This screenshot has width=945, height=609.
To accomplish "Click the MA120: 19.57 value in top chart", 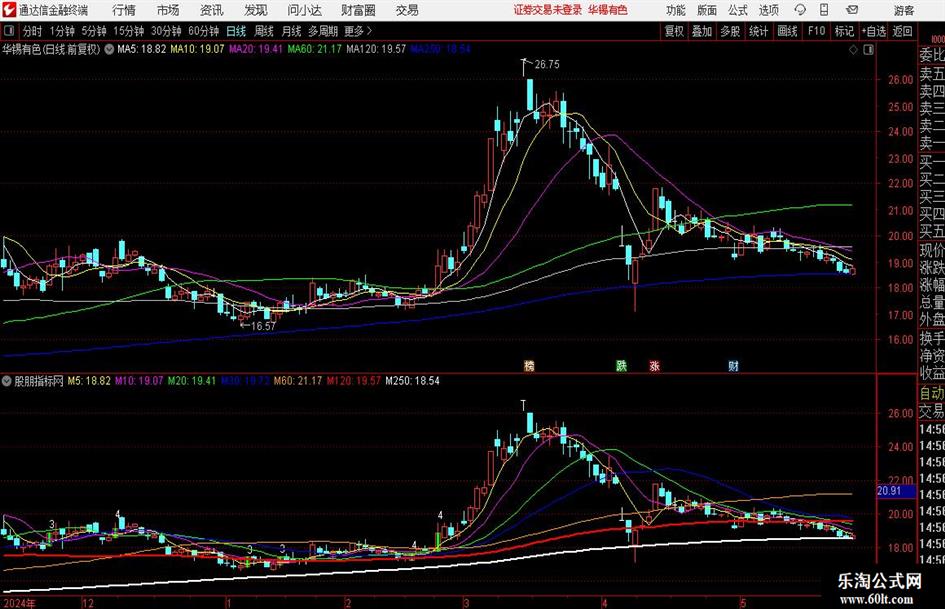I will point(376,49).
